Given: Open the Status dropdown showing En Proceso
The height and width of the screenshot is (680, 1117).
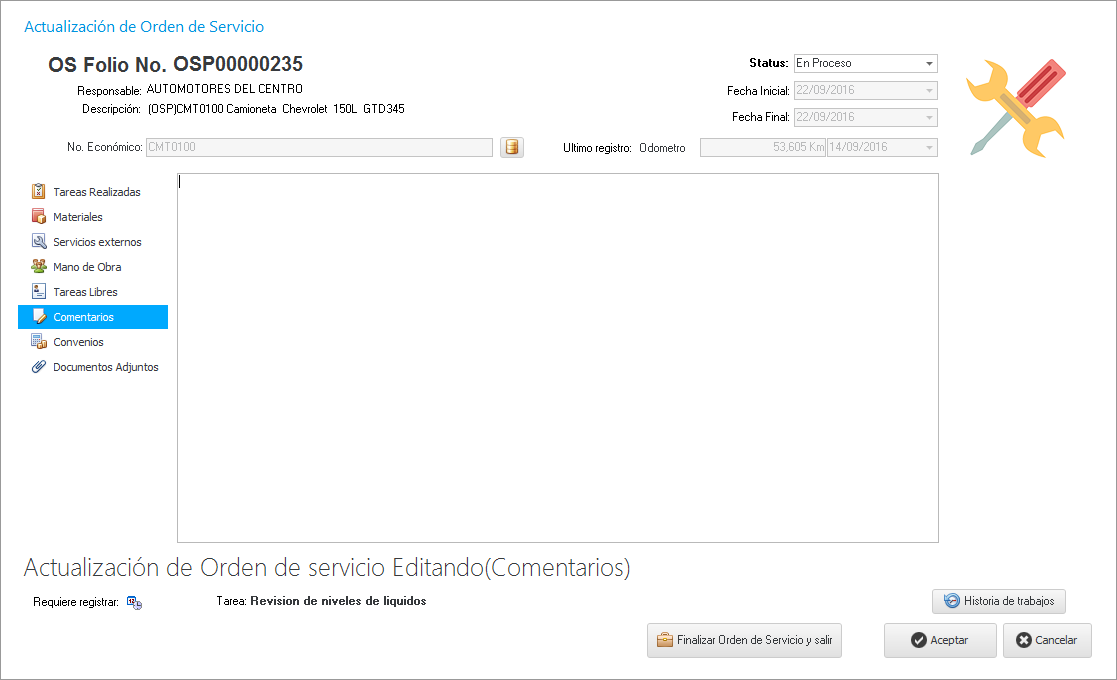Looking at the screenshot, I should click(929, 63).
